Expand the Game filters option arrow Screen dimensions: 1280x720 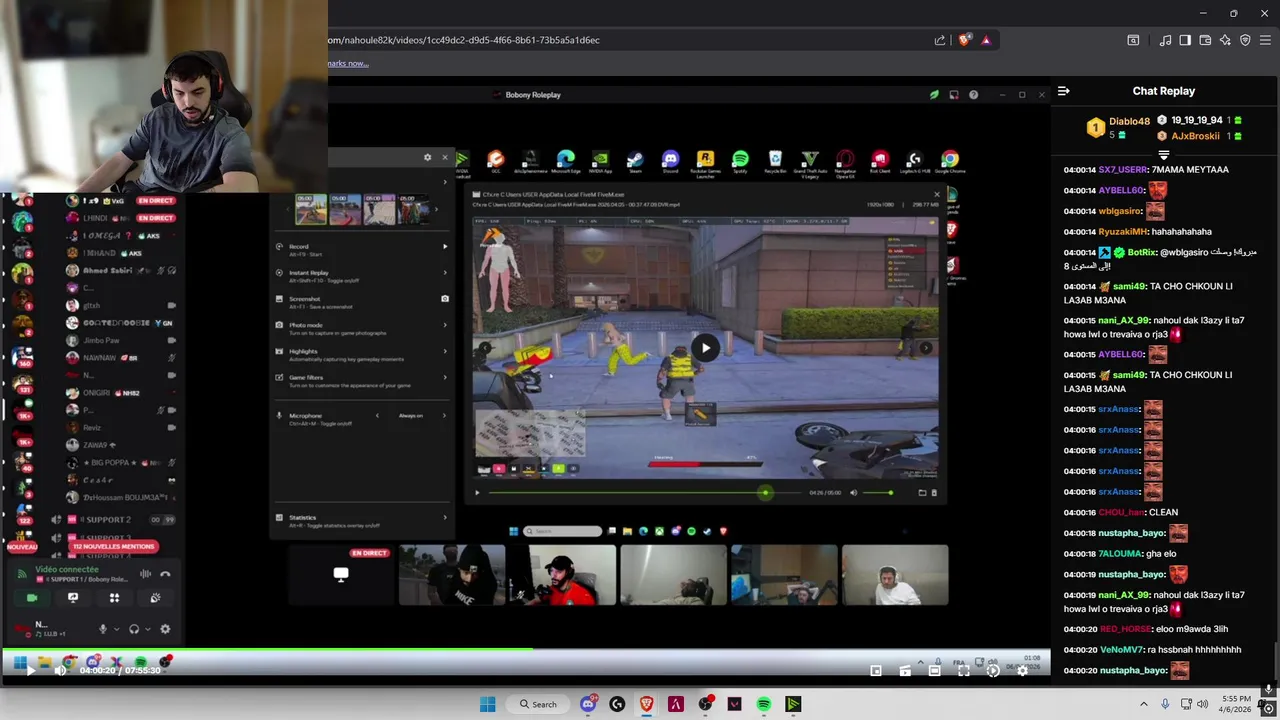(445, 378)
